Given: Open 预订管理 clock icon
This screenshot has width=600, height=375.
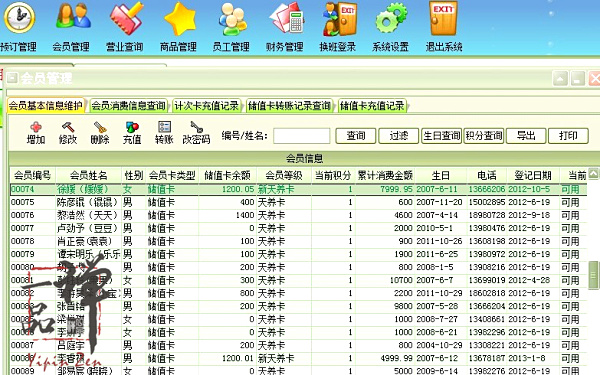Looking at the screenshot, I should (x=19, y=18).
